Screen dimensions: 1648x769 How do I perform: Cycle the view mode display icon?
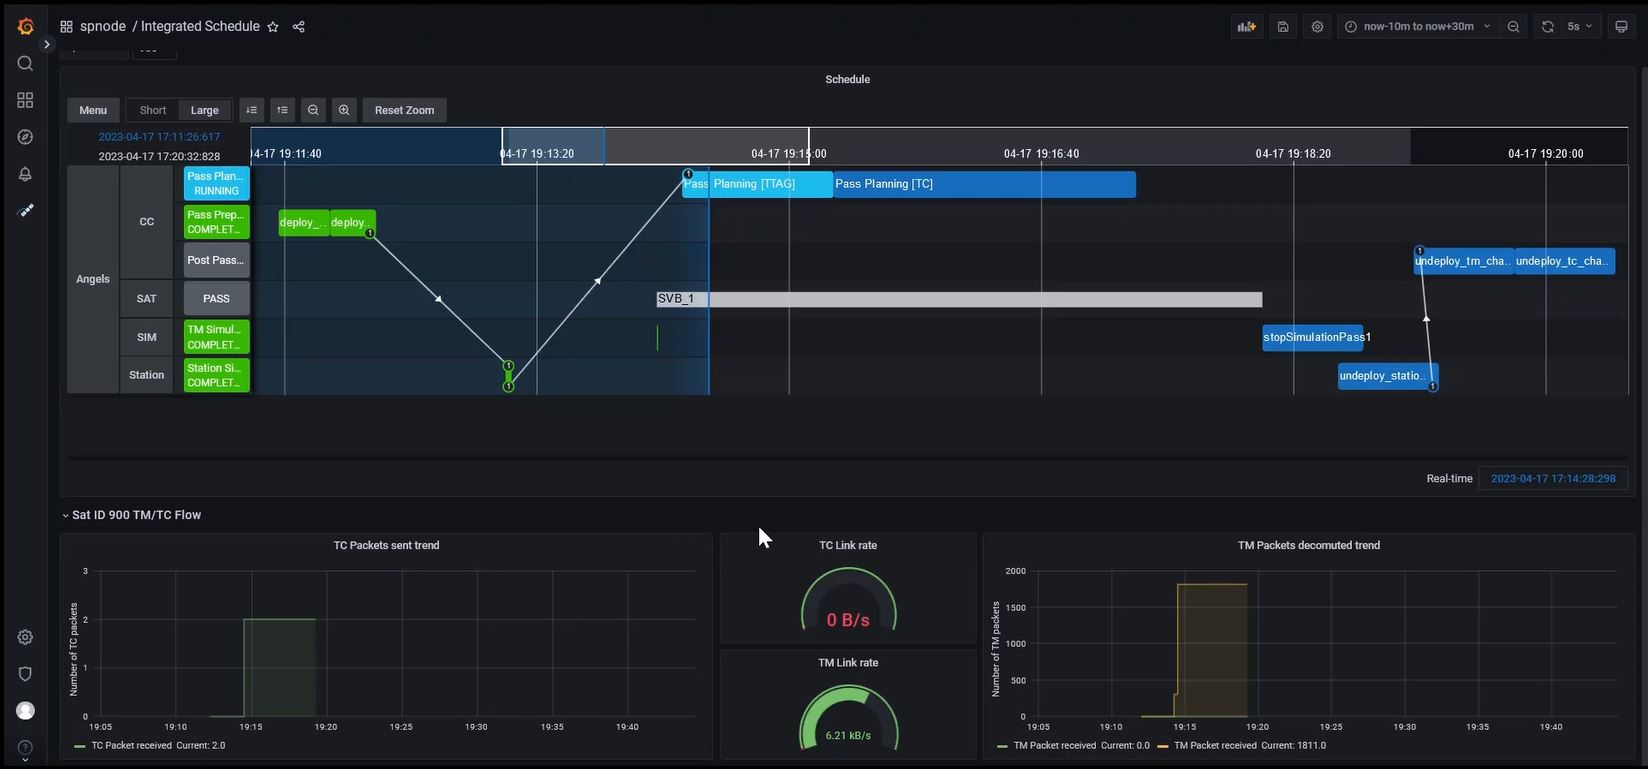pyautogui.click(x=1621, y=27)
